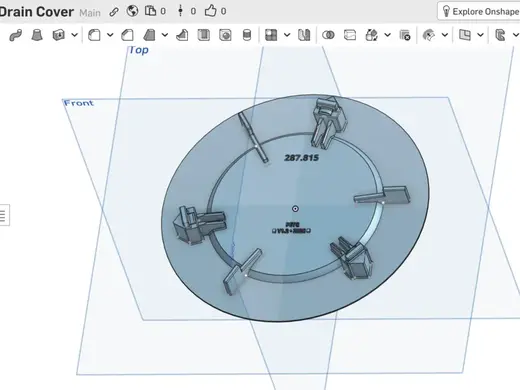Select the Boolean tool
The width and height of the screenshot is (520, 390).
pyautogui.click(x=328, y=35)
